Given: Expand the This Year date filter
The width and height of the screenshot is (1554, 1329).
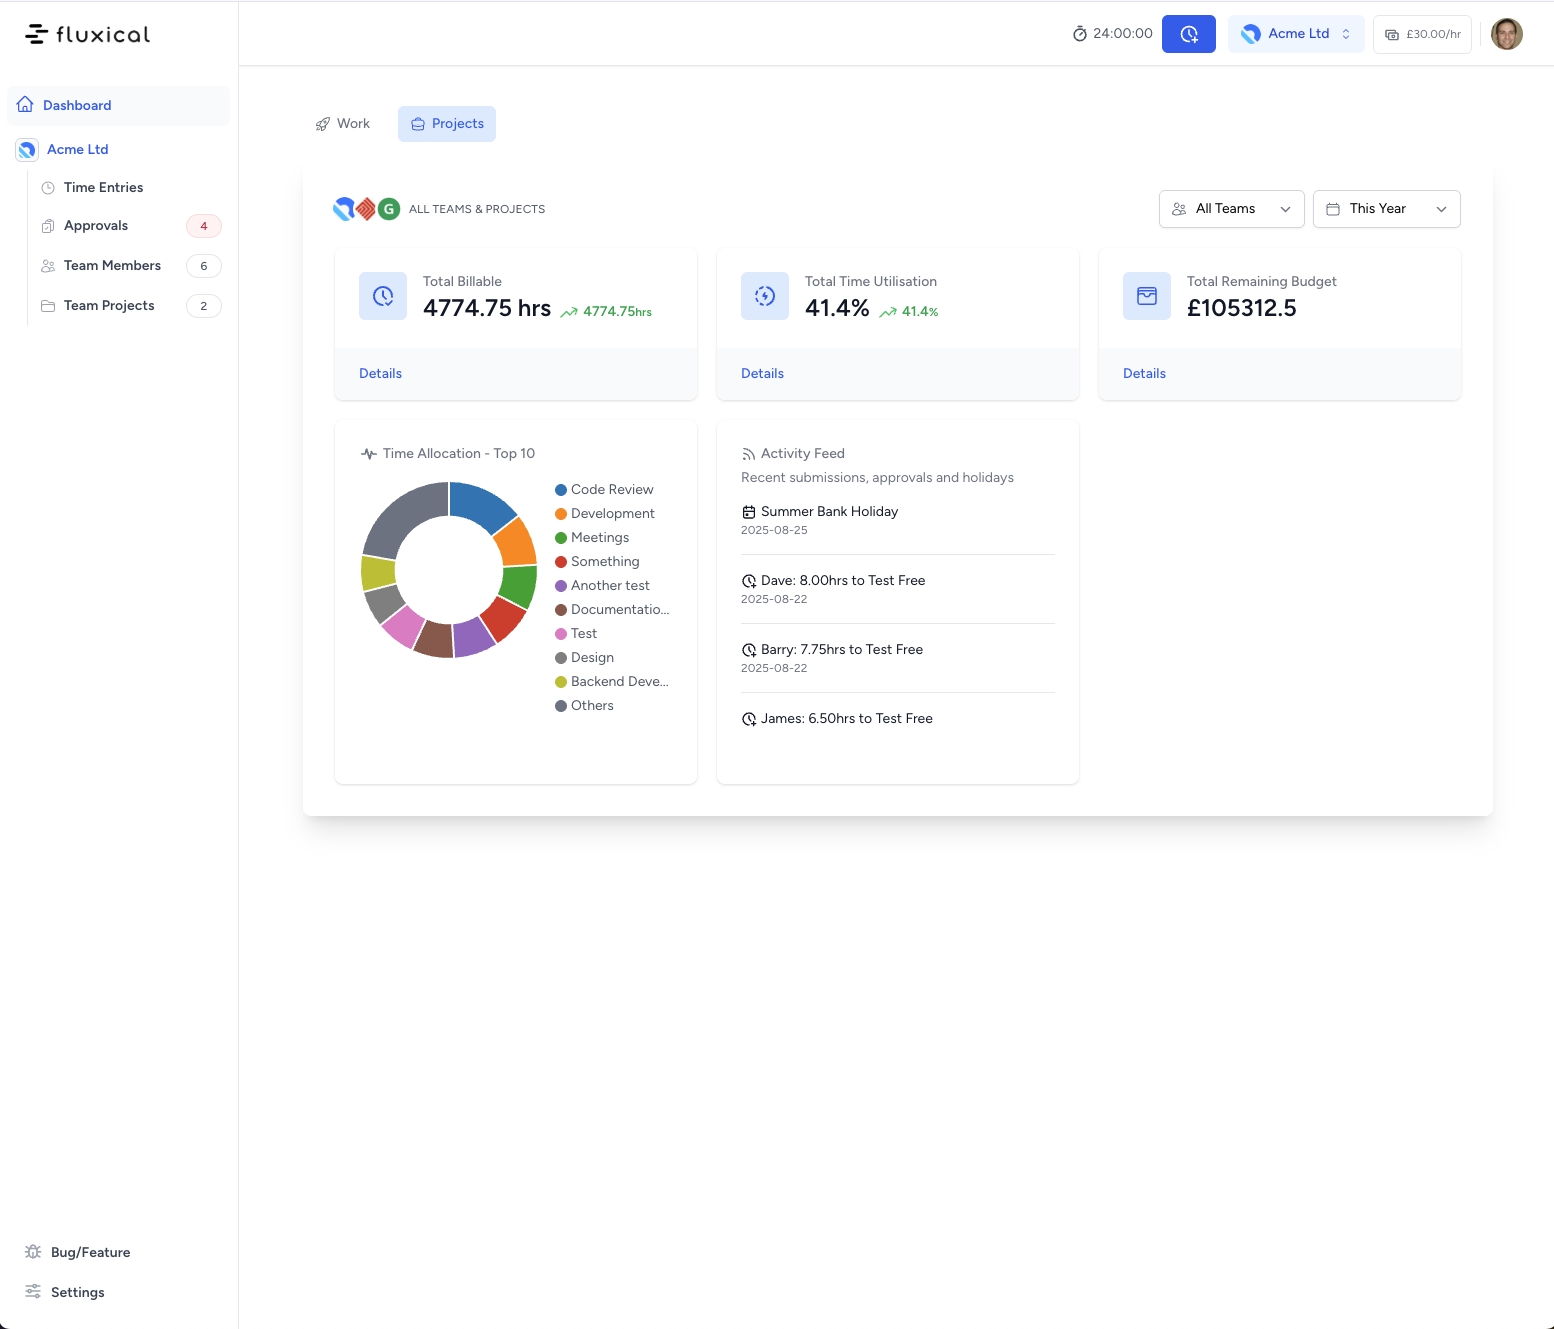Looking at the screenshot, I should (x=1386, y=209).
